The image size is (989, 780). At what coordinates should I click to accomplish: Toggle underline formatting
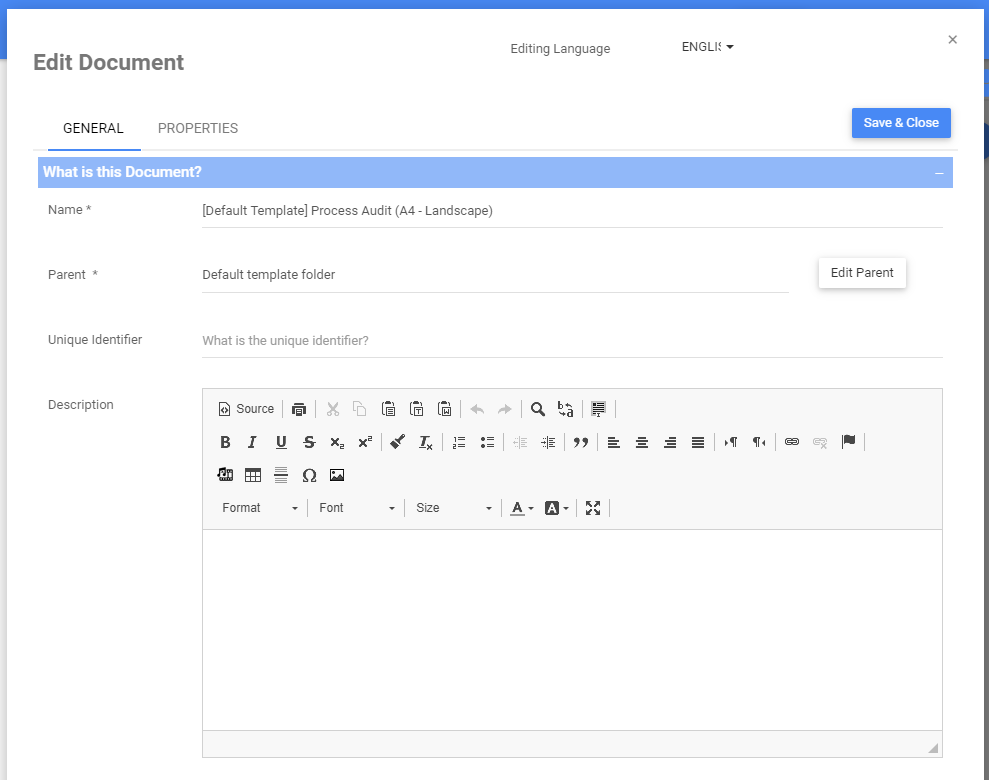coord(281,442)
